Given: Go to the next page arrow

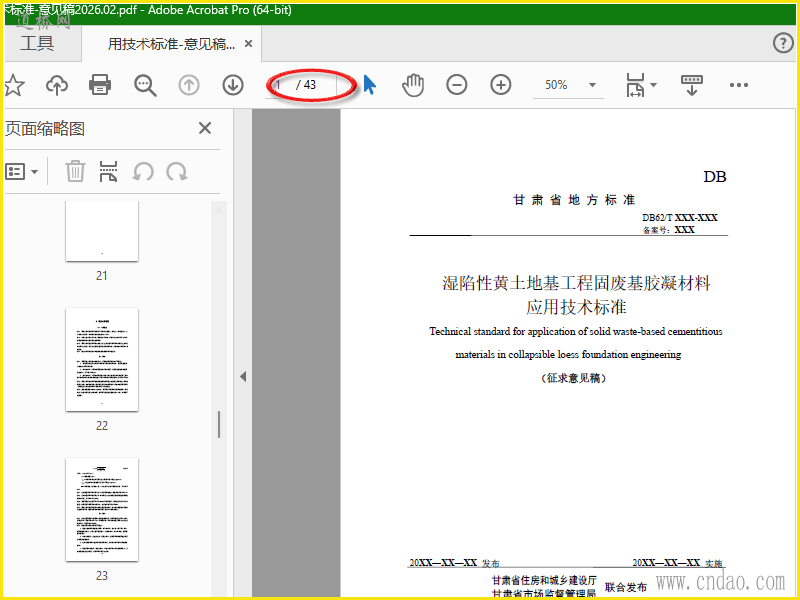Looking at the screenshot, I should click(233, 85).
